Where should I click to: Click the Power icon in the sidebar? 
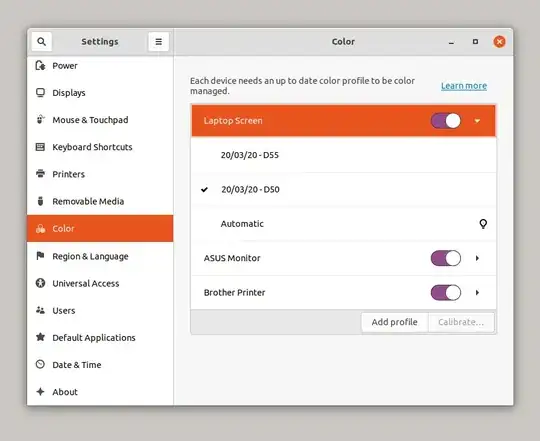[x=41, y=65]
